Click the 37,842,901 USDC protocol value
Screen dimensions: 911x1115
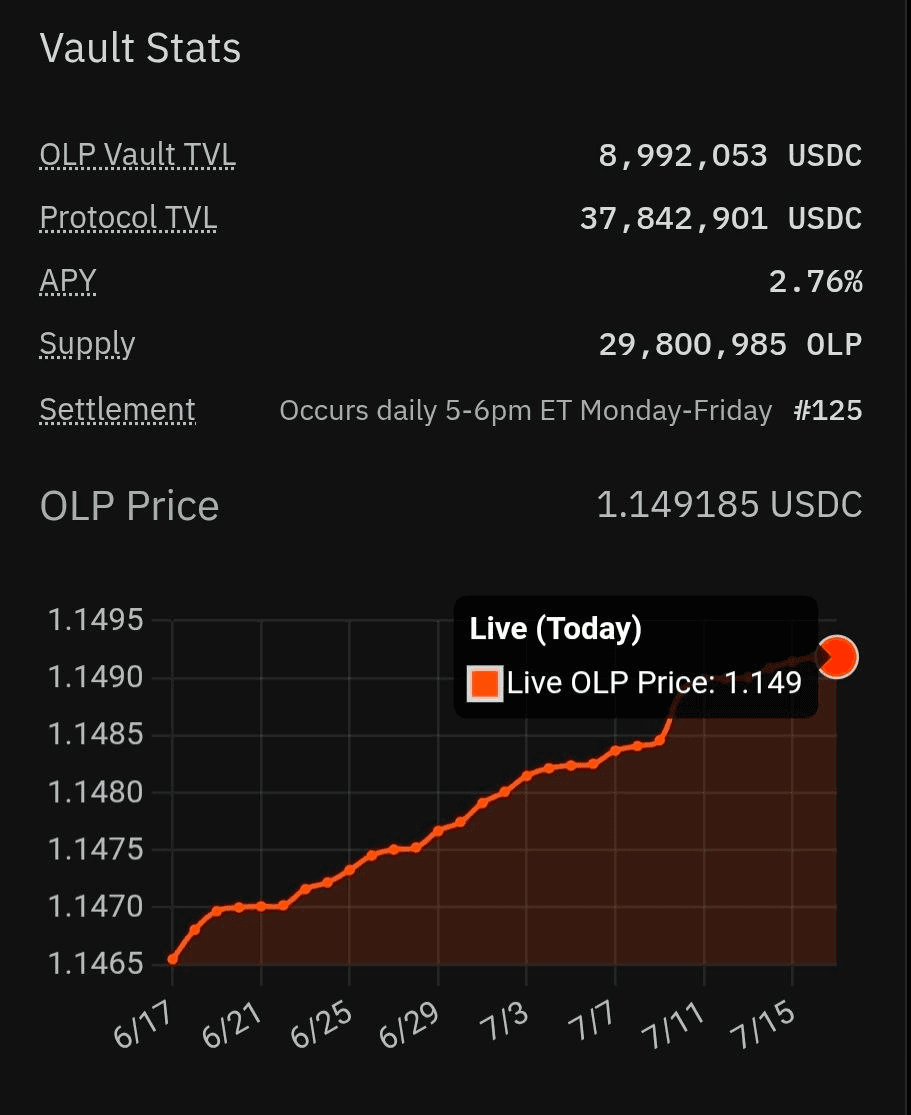point(721,218)
